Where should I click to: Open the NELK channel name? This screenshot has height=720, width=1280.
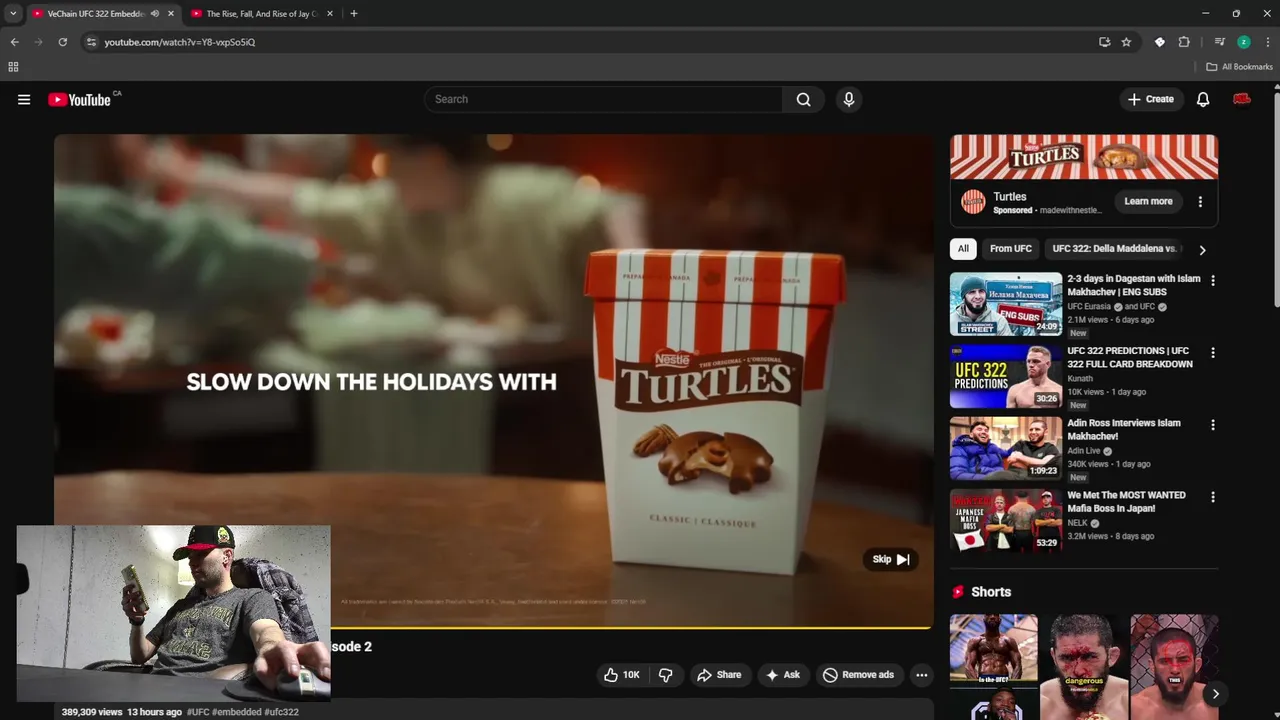pyautogui.click(x=1078, y=523)
